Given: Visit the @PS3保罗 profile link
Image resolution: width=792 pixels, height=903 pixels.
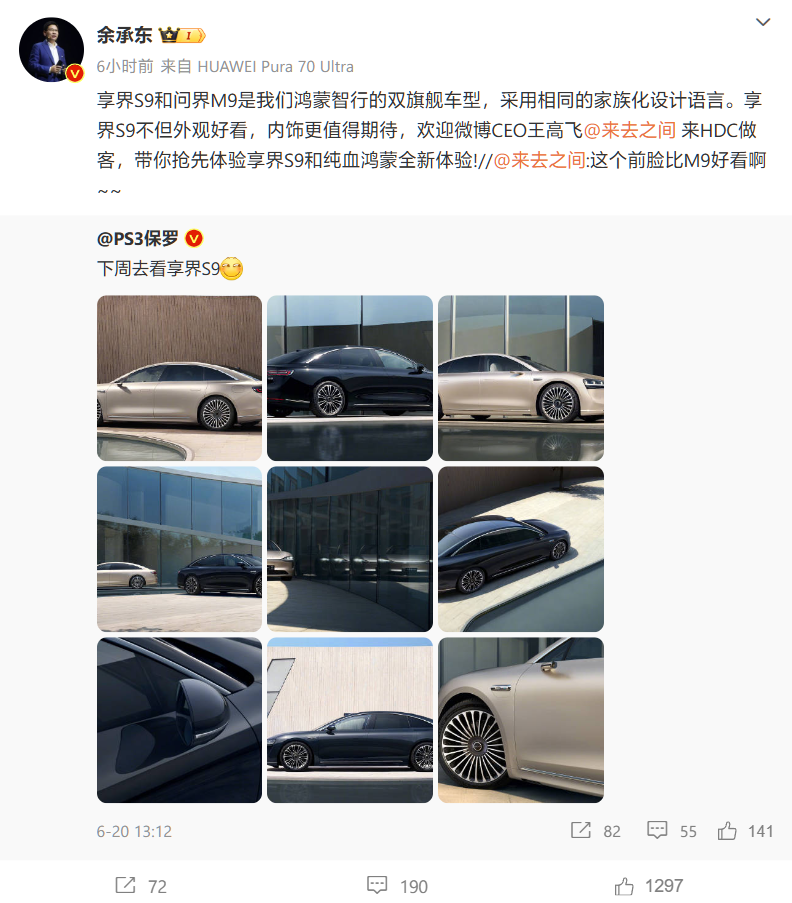Looking at the screenshot, I should click(x=138, y=238).
